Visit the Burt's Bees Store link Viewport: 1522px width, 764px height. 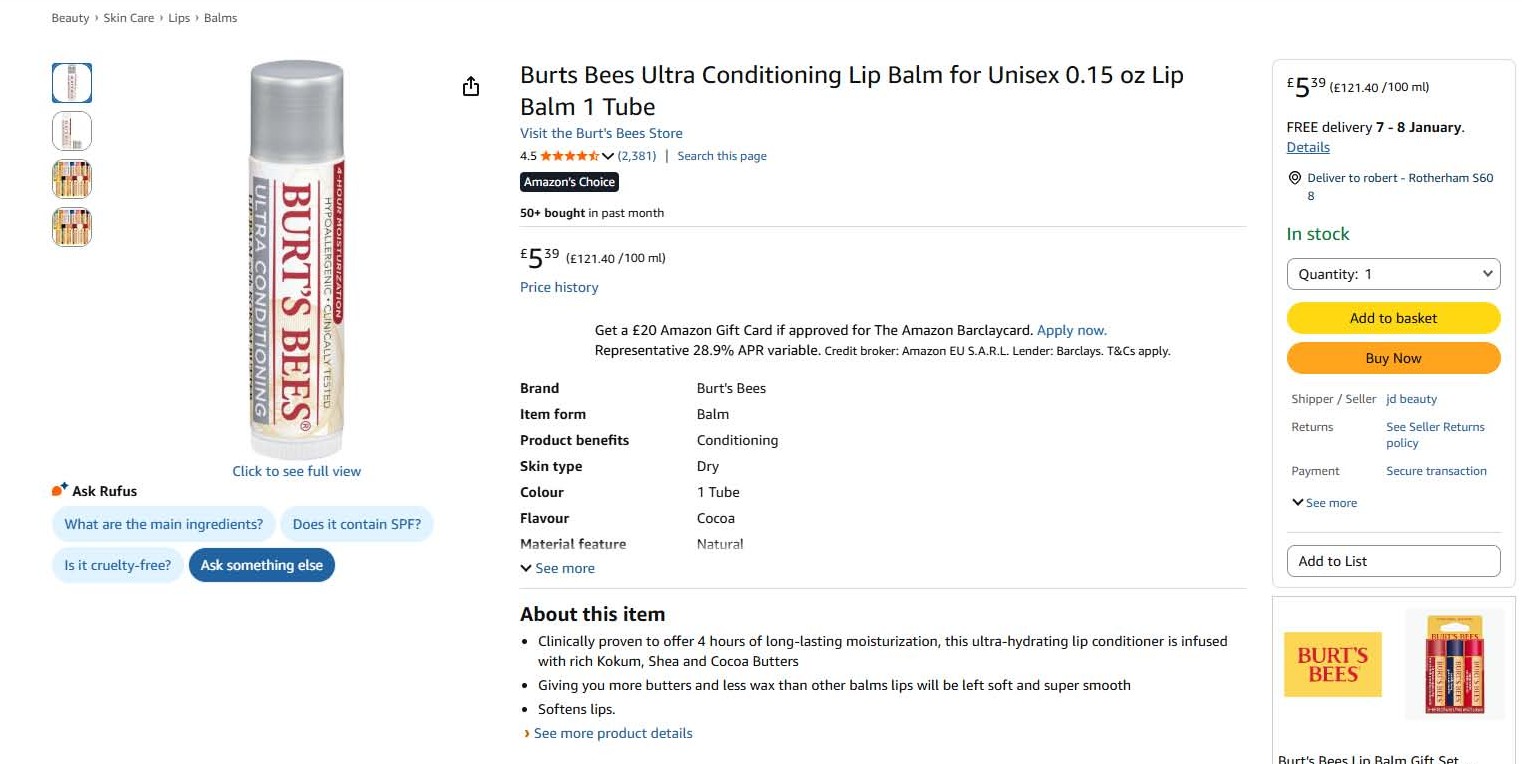[x=601, y=133]
